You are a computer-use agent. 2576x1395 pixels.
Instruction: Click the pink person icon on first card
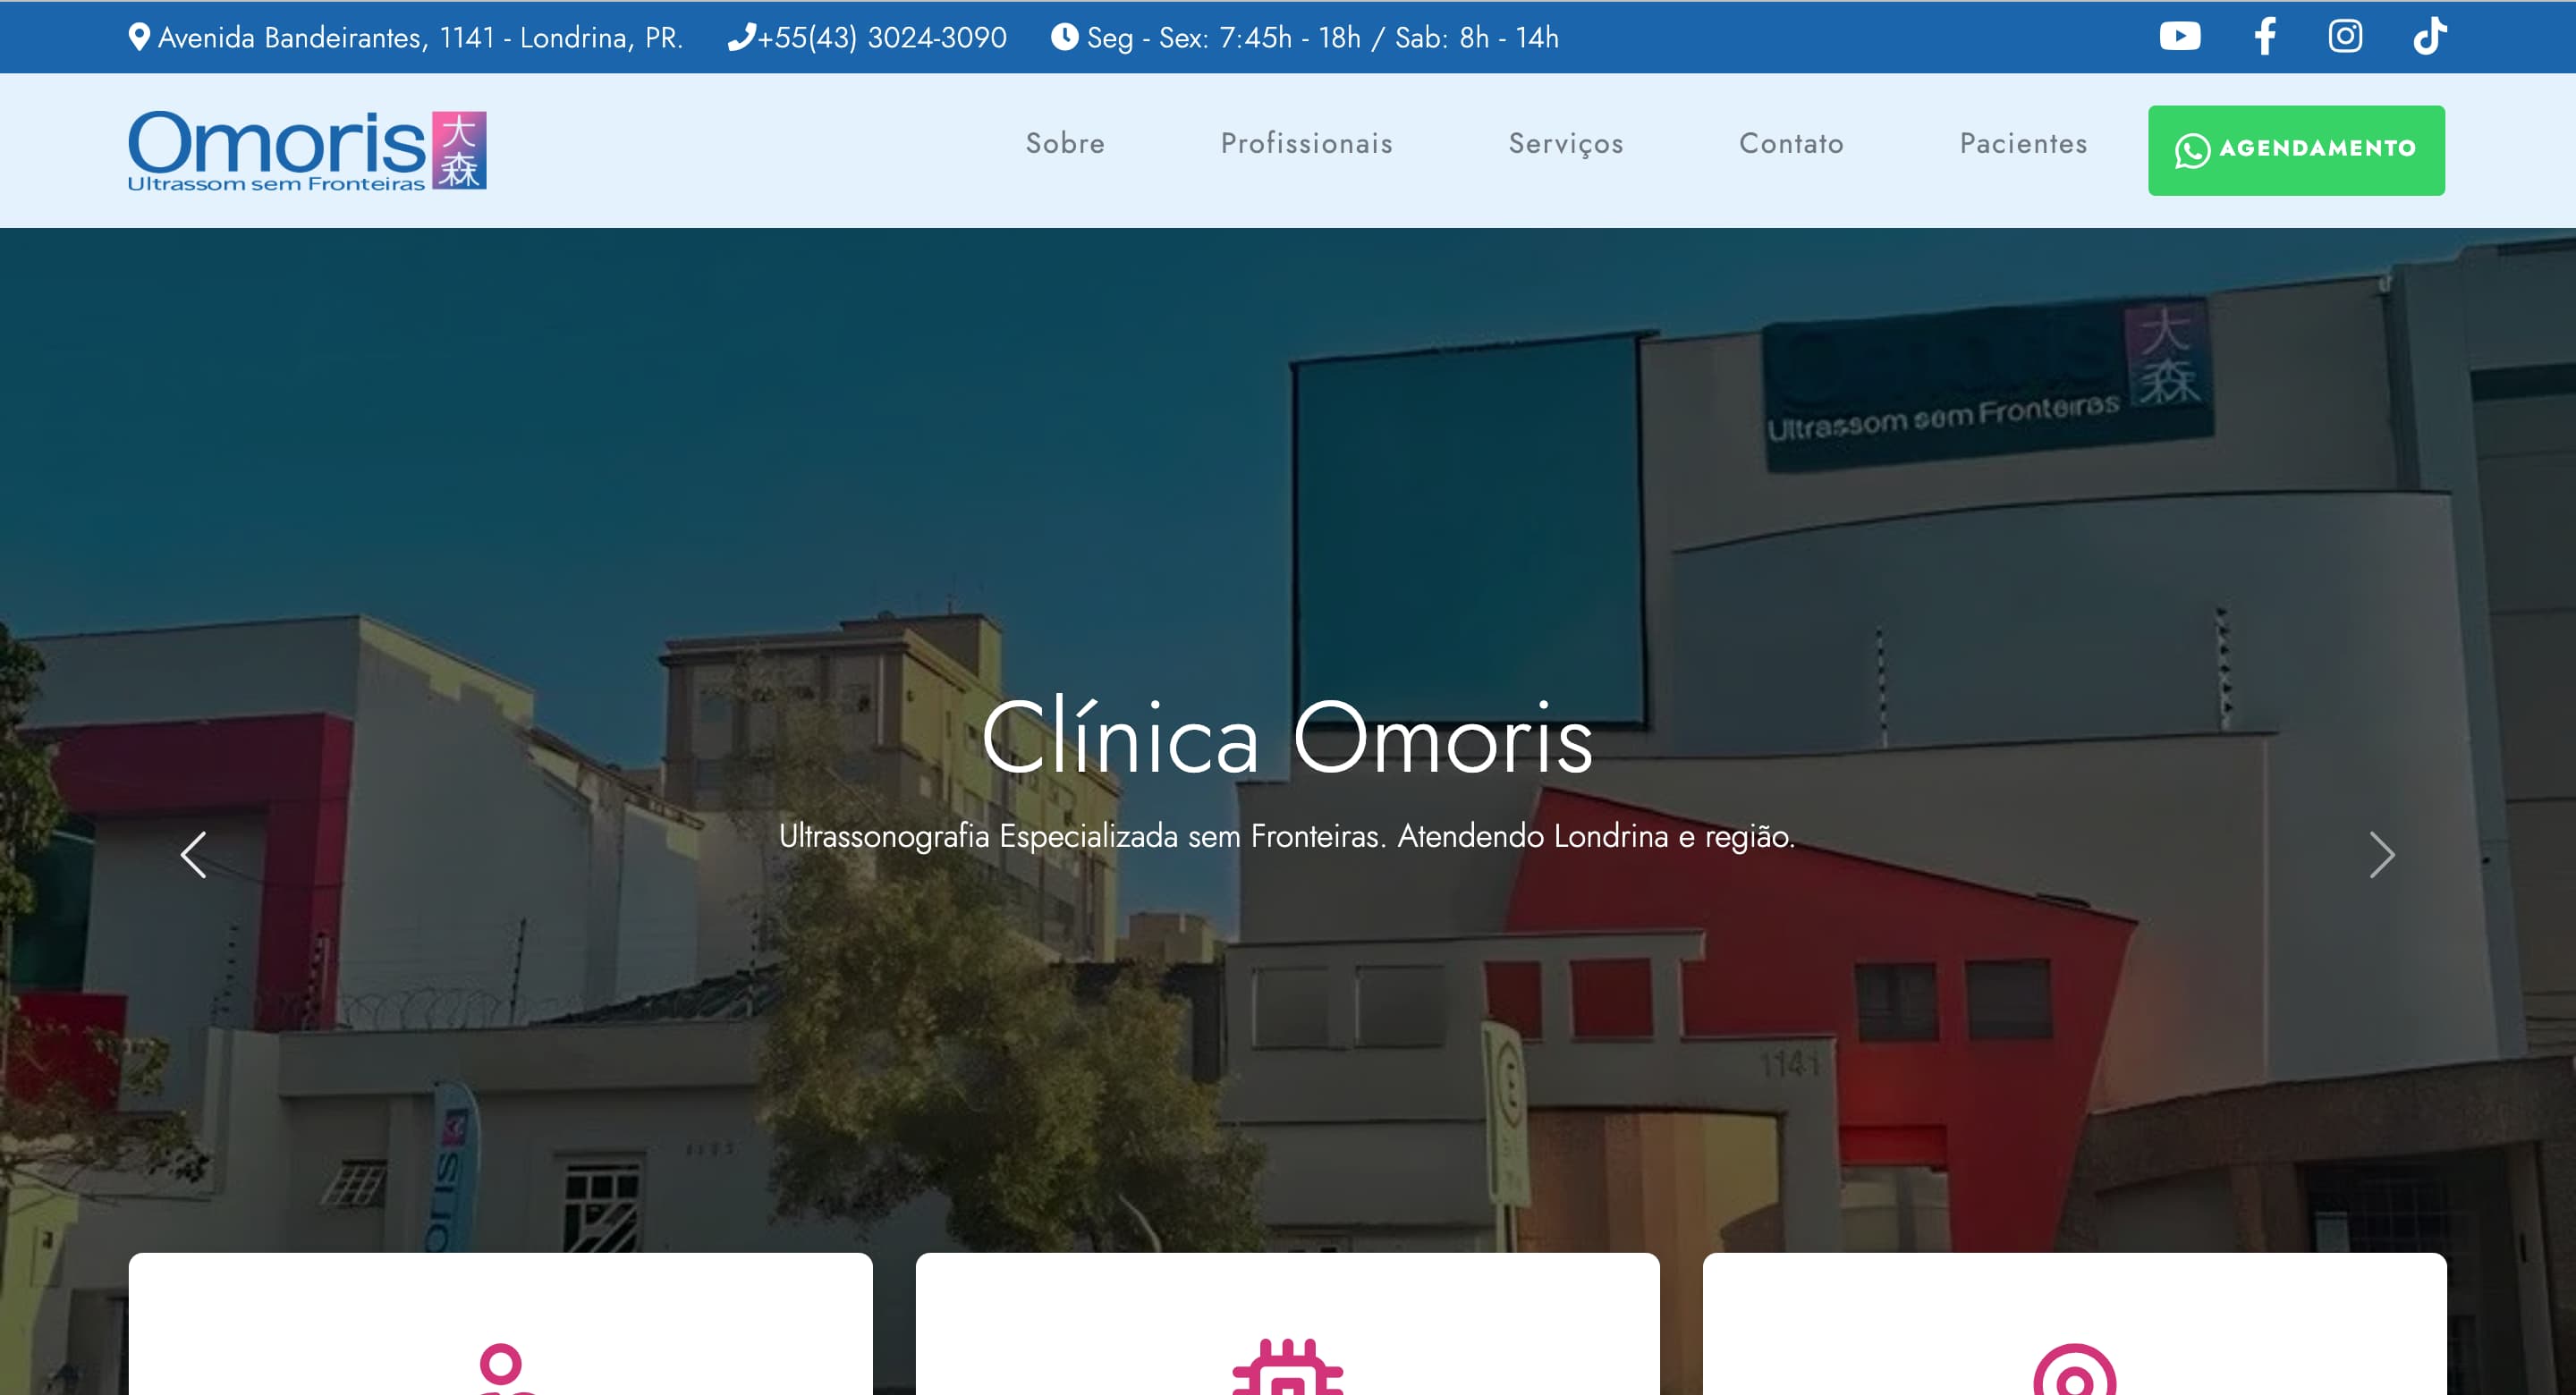click(501, 1368)
